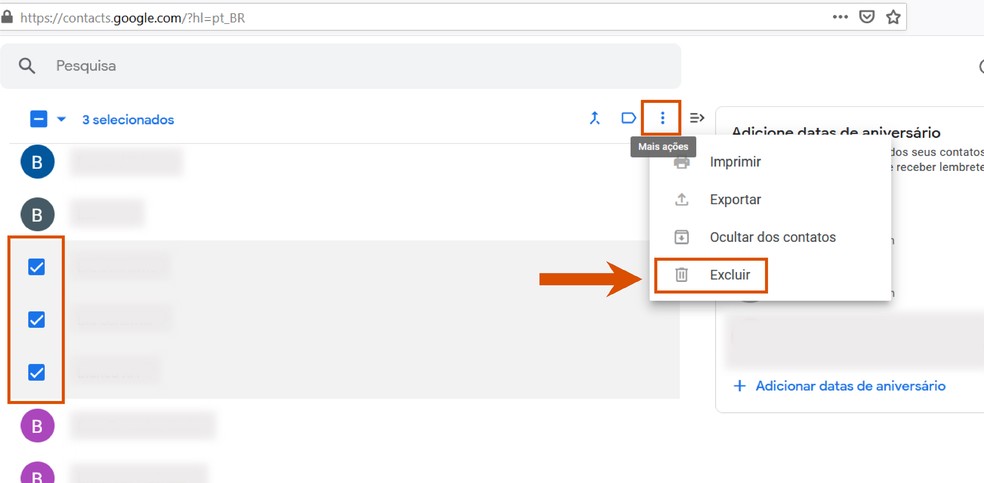Uncheck the first checked contact checkbox
984x483 pixels.
point(37,267)
